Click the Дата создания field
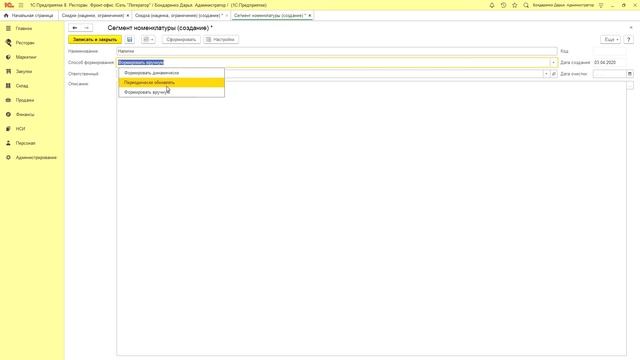640x360 pixels. point(609,62)
